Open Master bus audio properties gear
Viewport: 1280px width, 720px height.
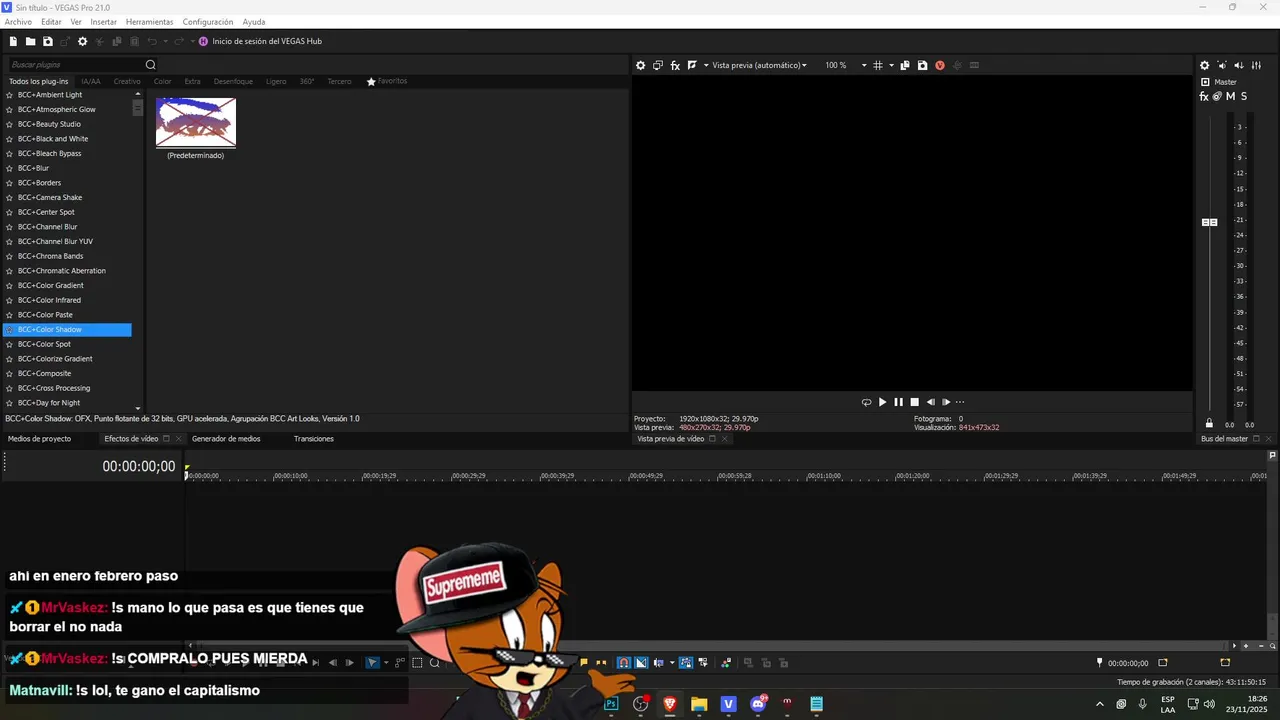tap(1204, 65)
